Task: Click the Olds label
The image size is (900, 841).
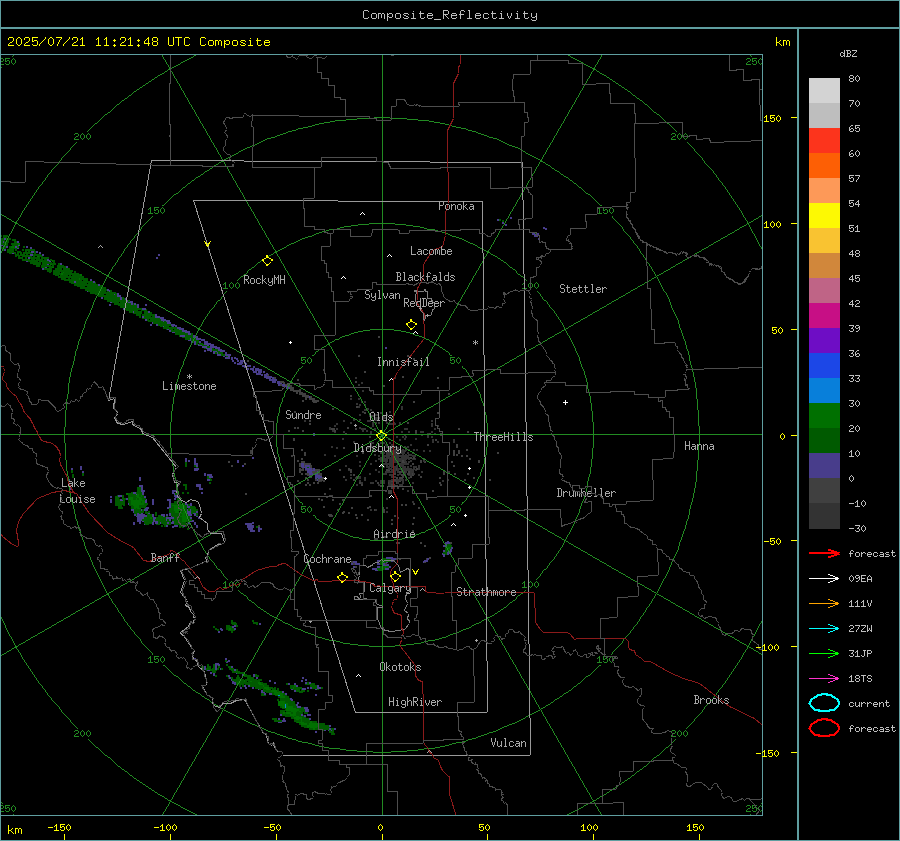Action: 381,417
